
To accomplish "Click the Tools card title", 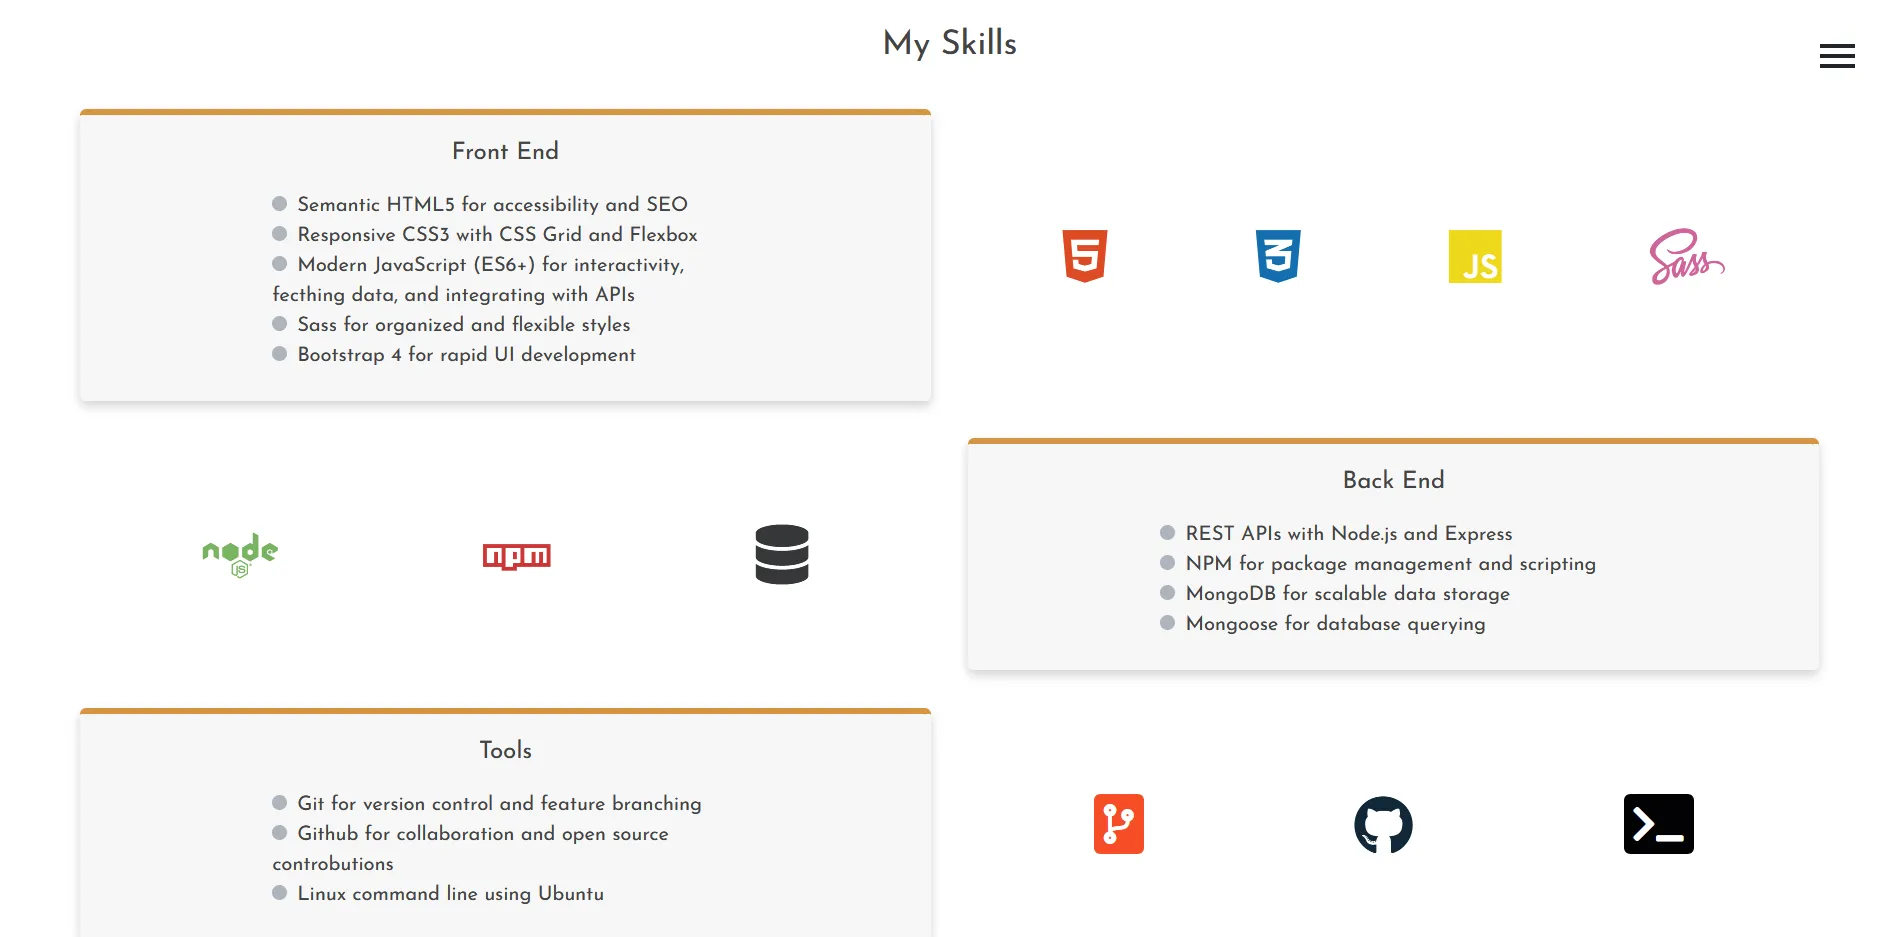I will (x=505, y=750).
